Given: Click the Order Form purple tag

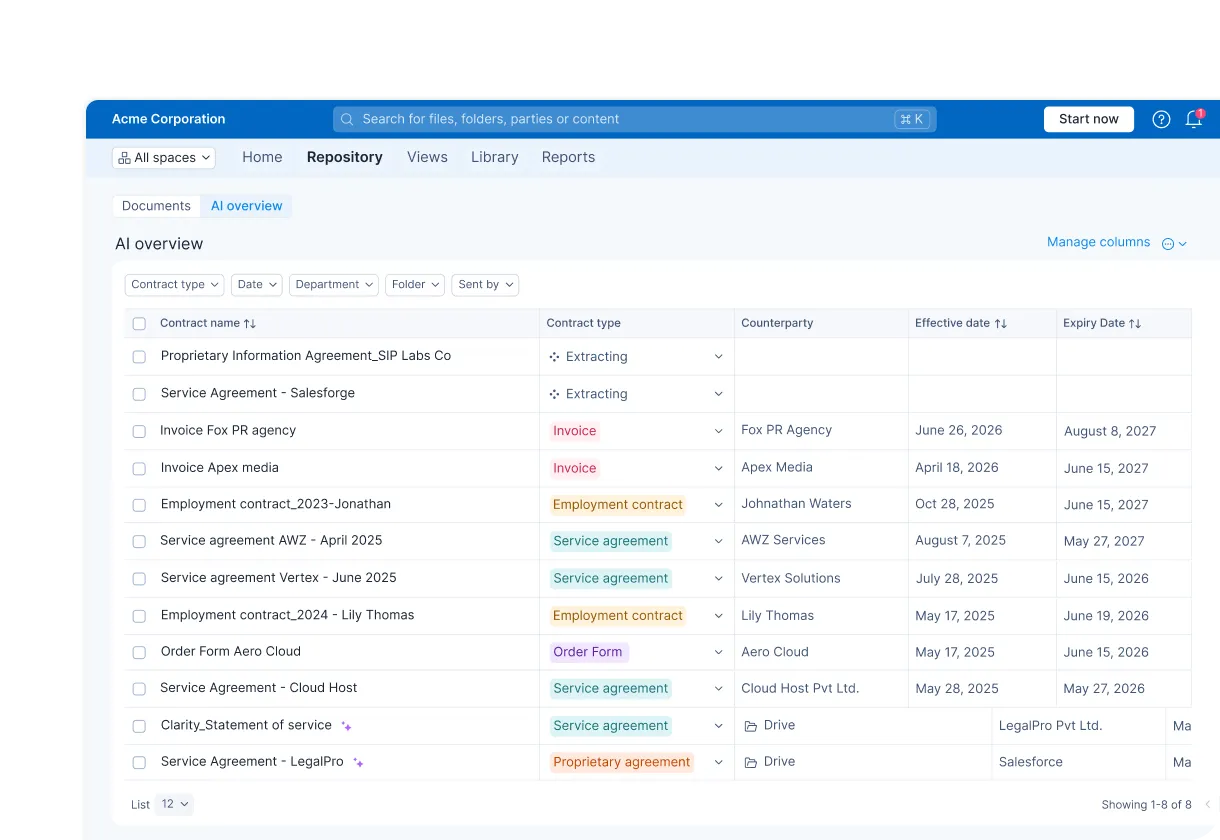Looking at the screenshot, I should tap(588, 652).
